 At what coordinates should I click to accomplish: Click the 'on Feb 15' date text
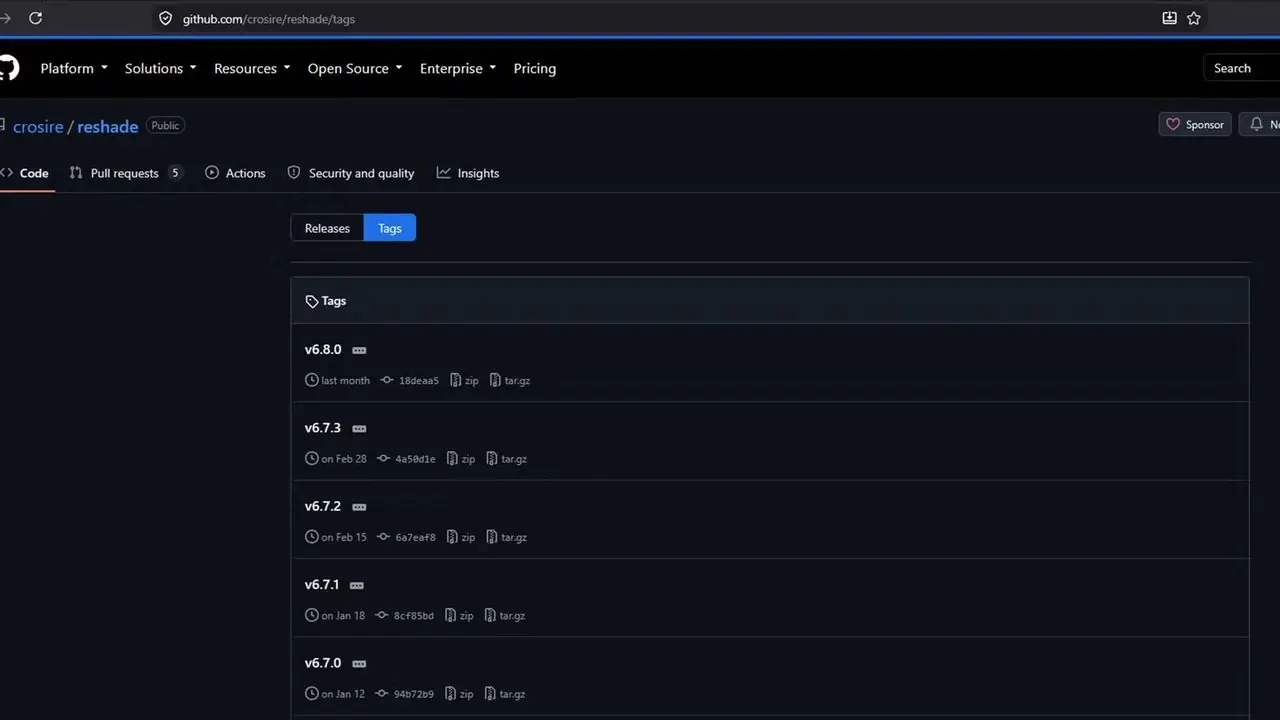(x=344, y=537)
